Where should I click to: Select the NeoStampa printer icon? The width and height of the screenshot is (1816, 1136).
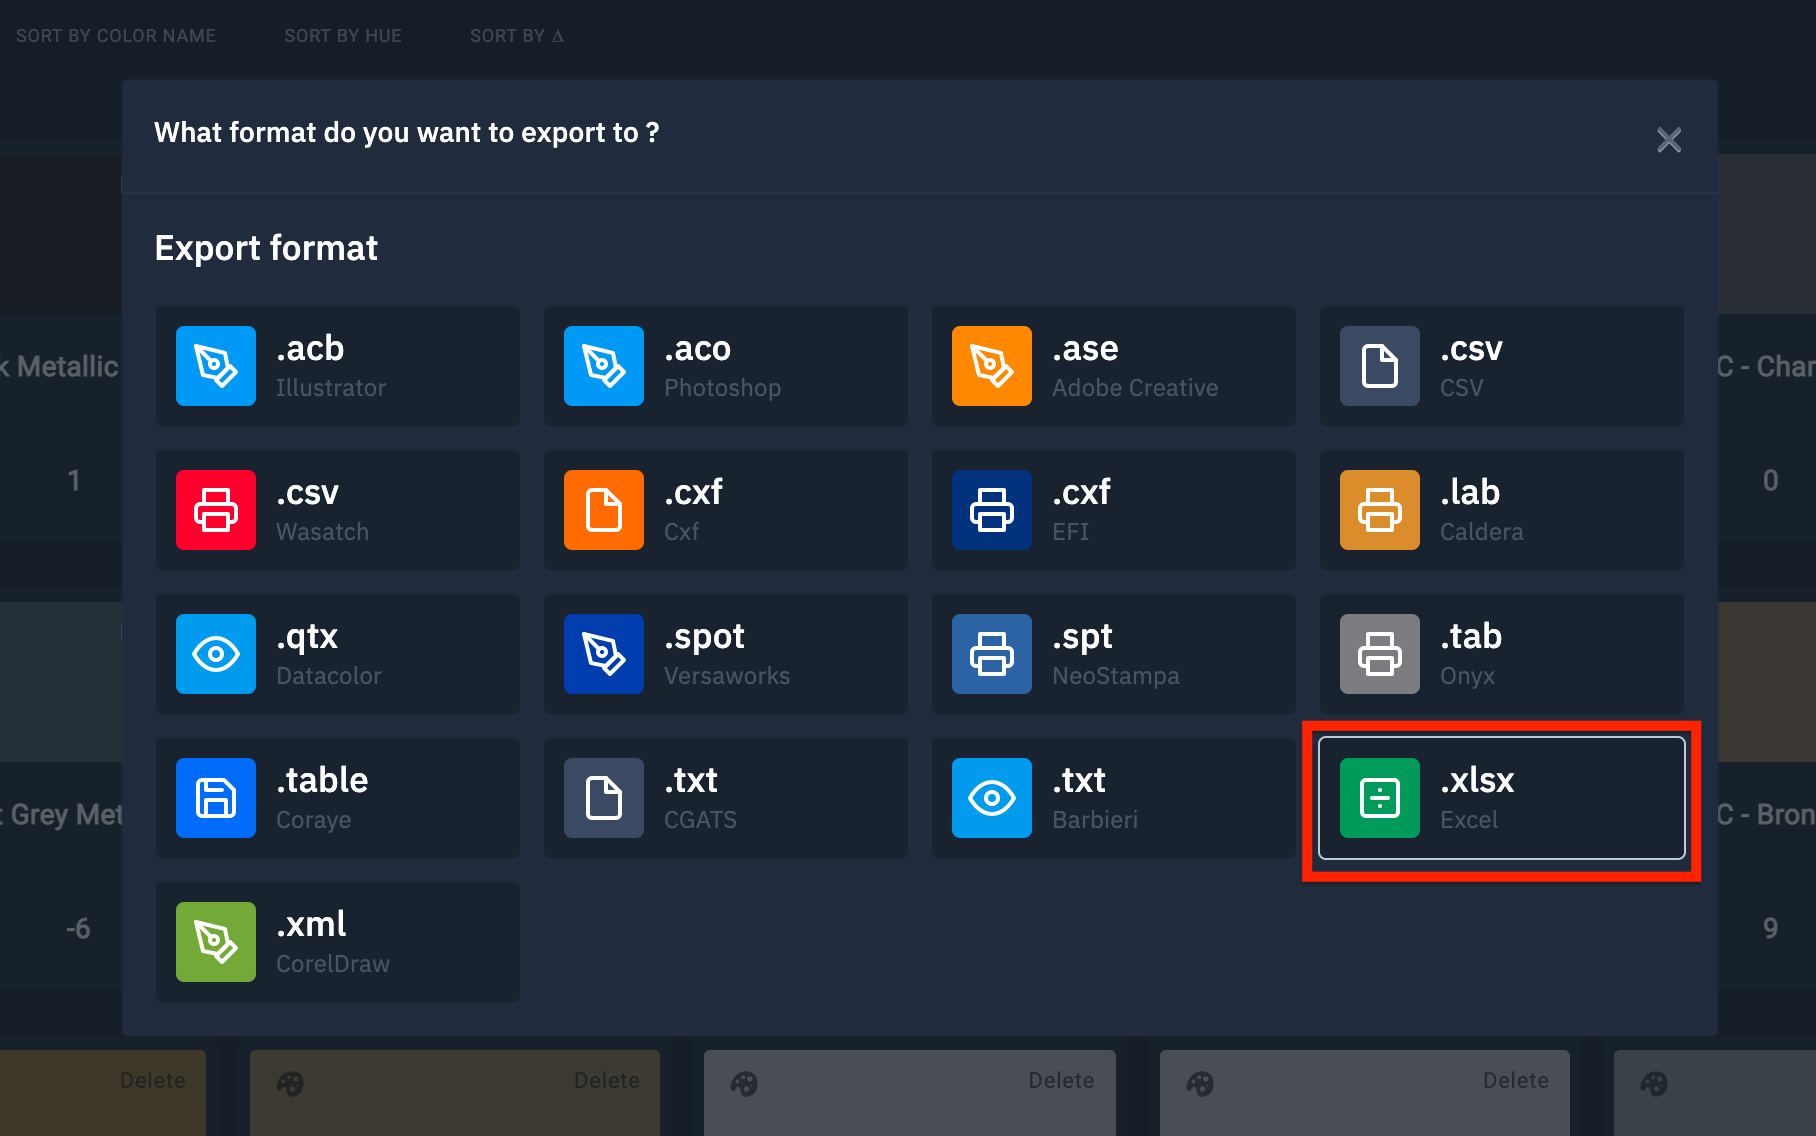point(992,654)
